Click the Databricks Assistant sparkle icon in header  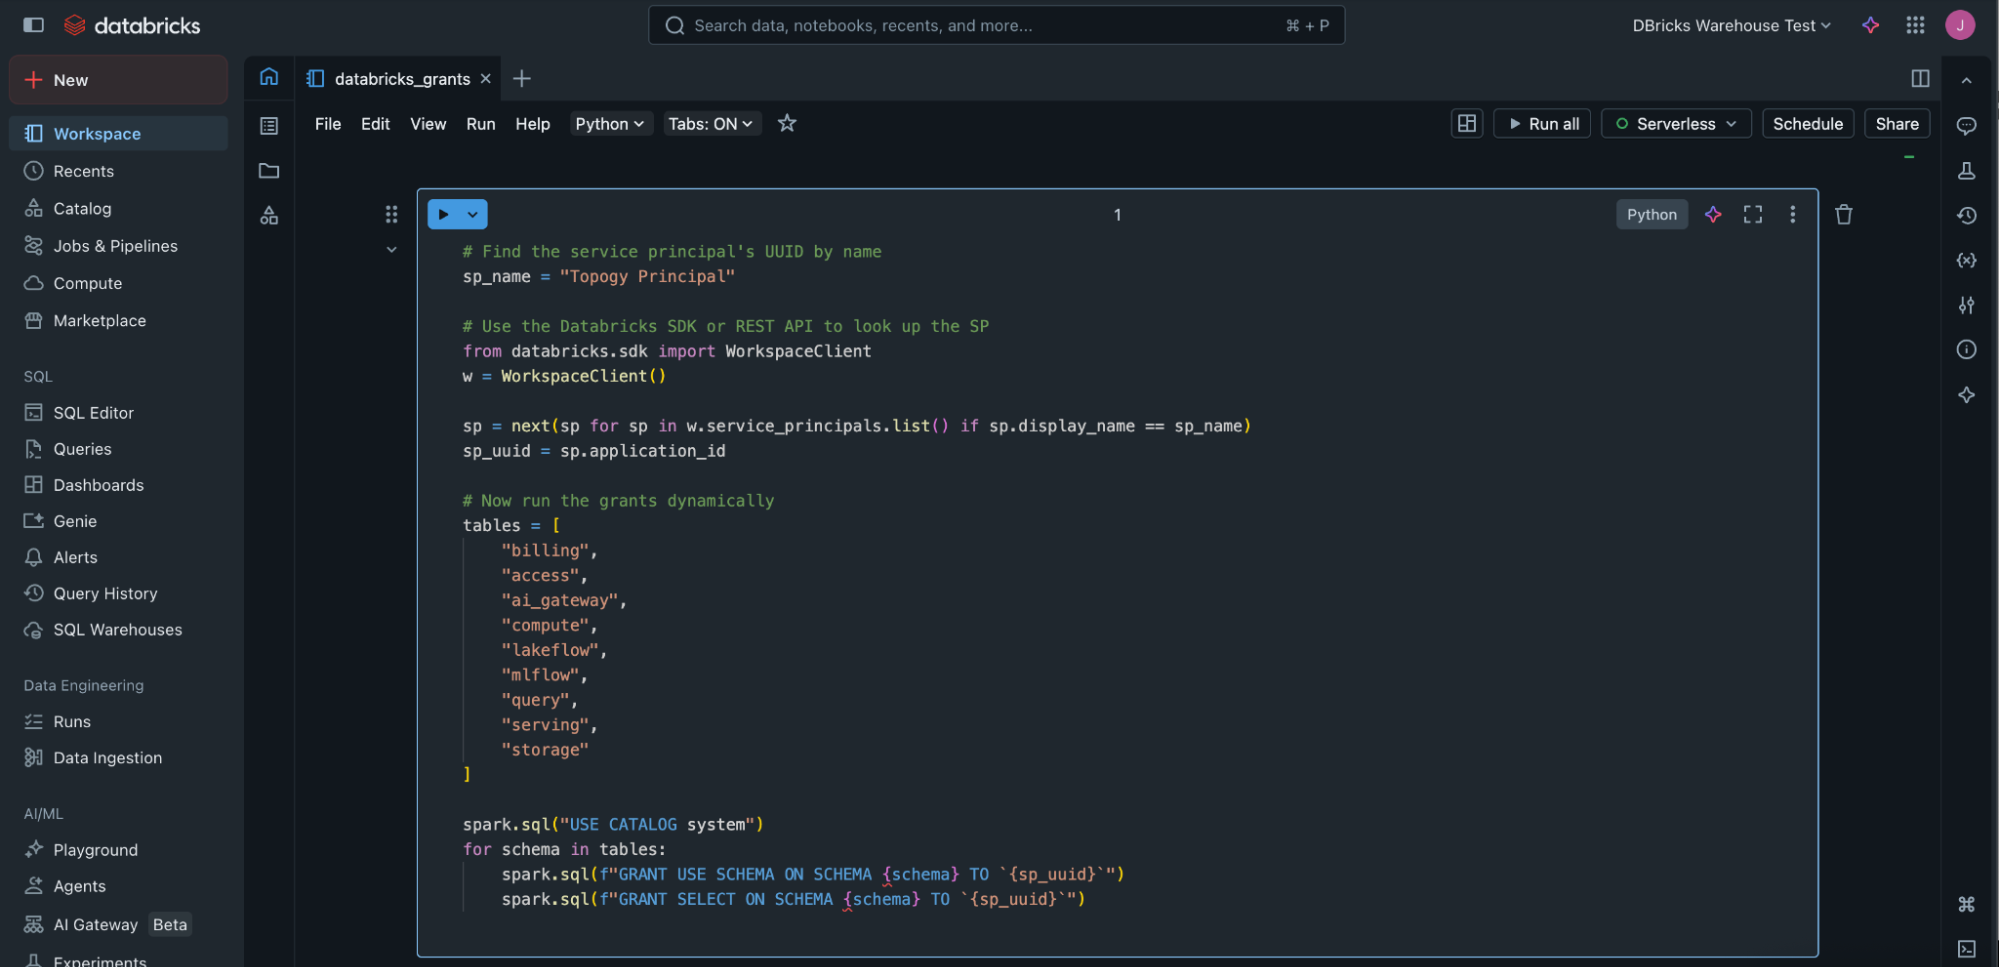(1870, 25)
